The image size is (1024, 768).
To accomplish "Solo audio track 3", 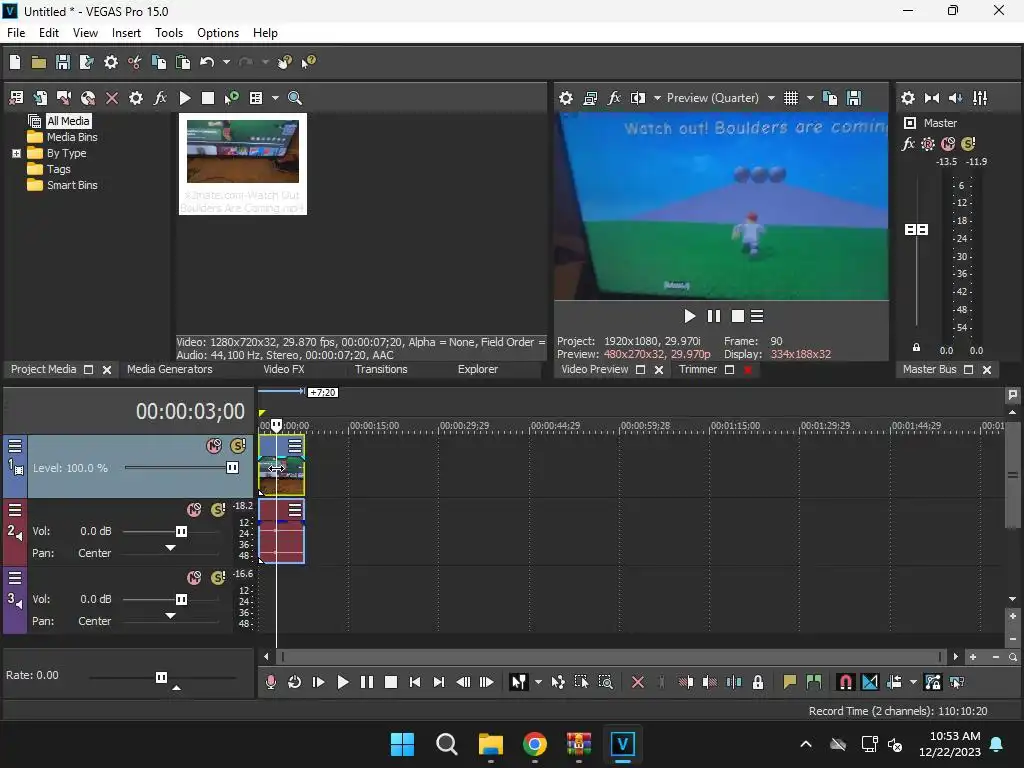I will pos(218,578).
